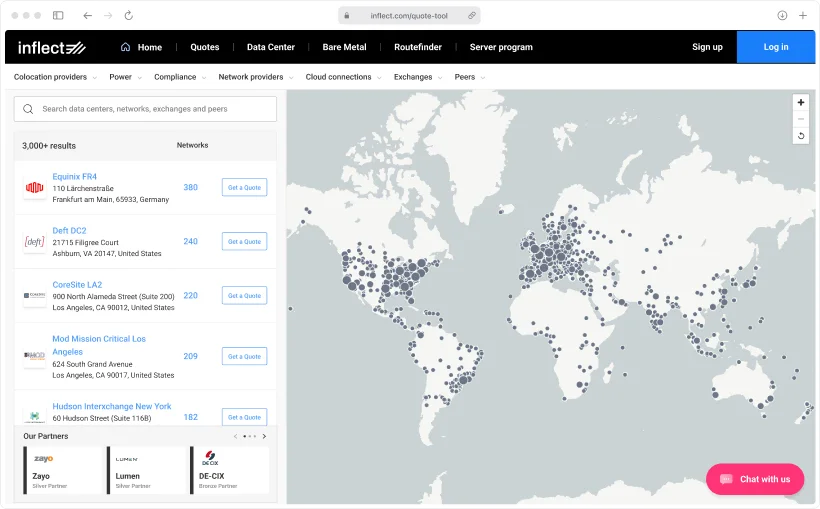Get a Quote for Hudson Interxchange
Viewport: 820px width, 509px height.
[244, 417]
